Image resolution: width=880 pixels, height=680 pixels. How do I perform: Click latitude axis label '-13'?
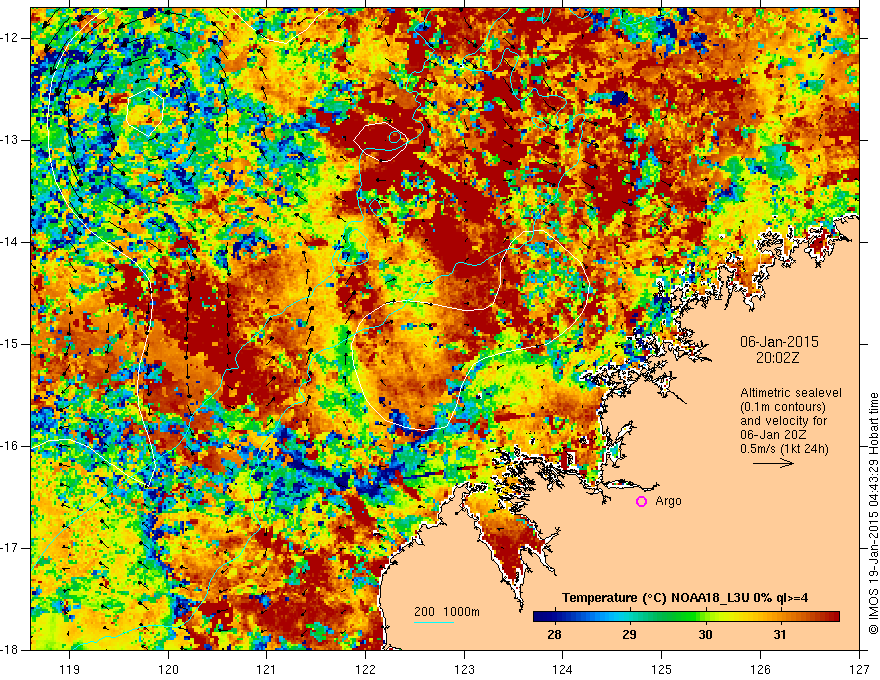click(10, 140)
